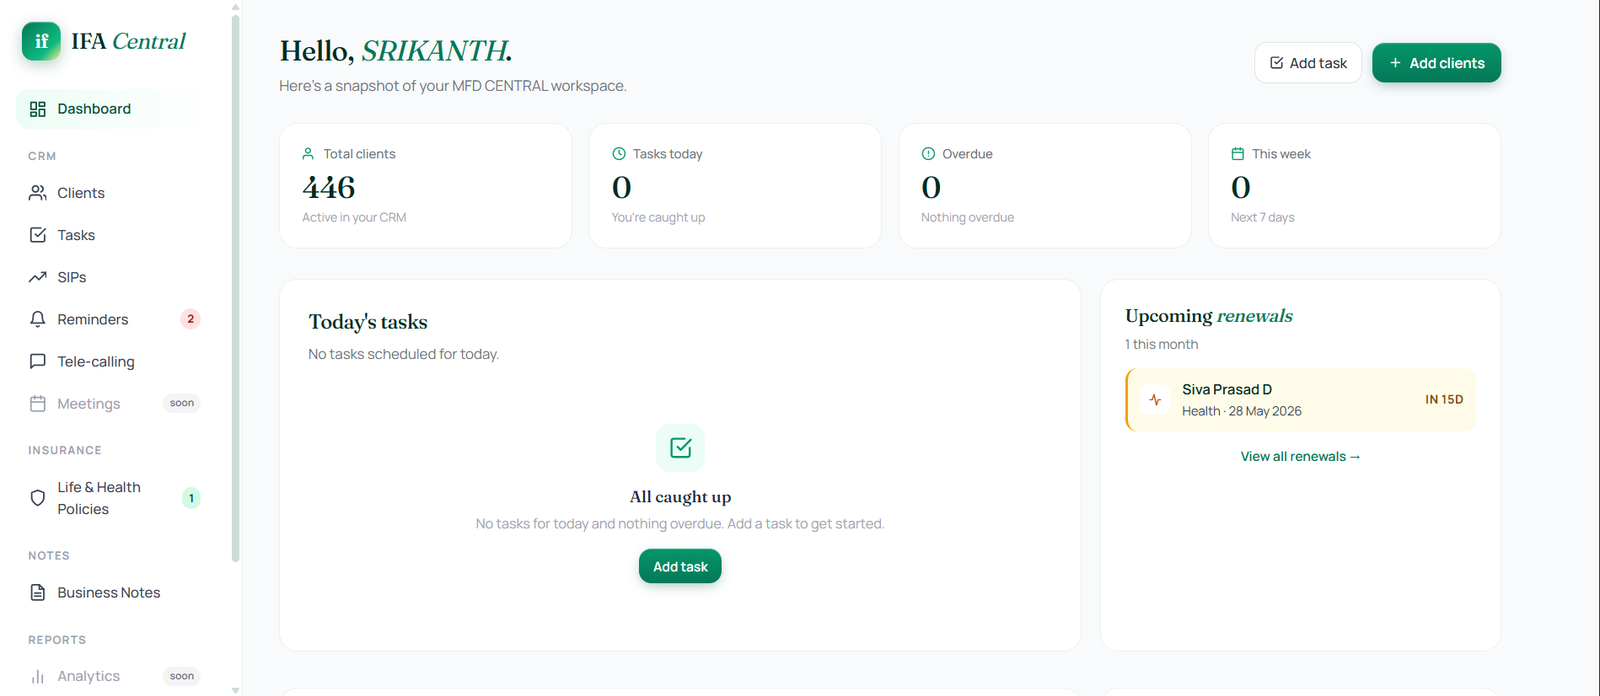The height and width of the screenshot is (696, 1600).
Task: Click the Add clients button
Action: click(x=1436, y=63)
